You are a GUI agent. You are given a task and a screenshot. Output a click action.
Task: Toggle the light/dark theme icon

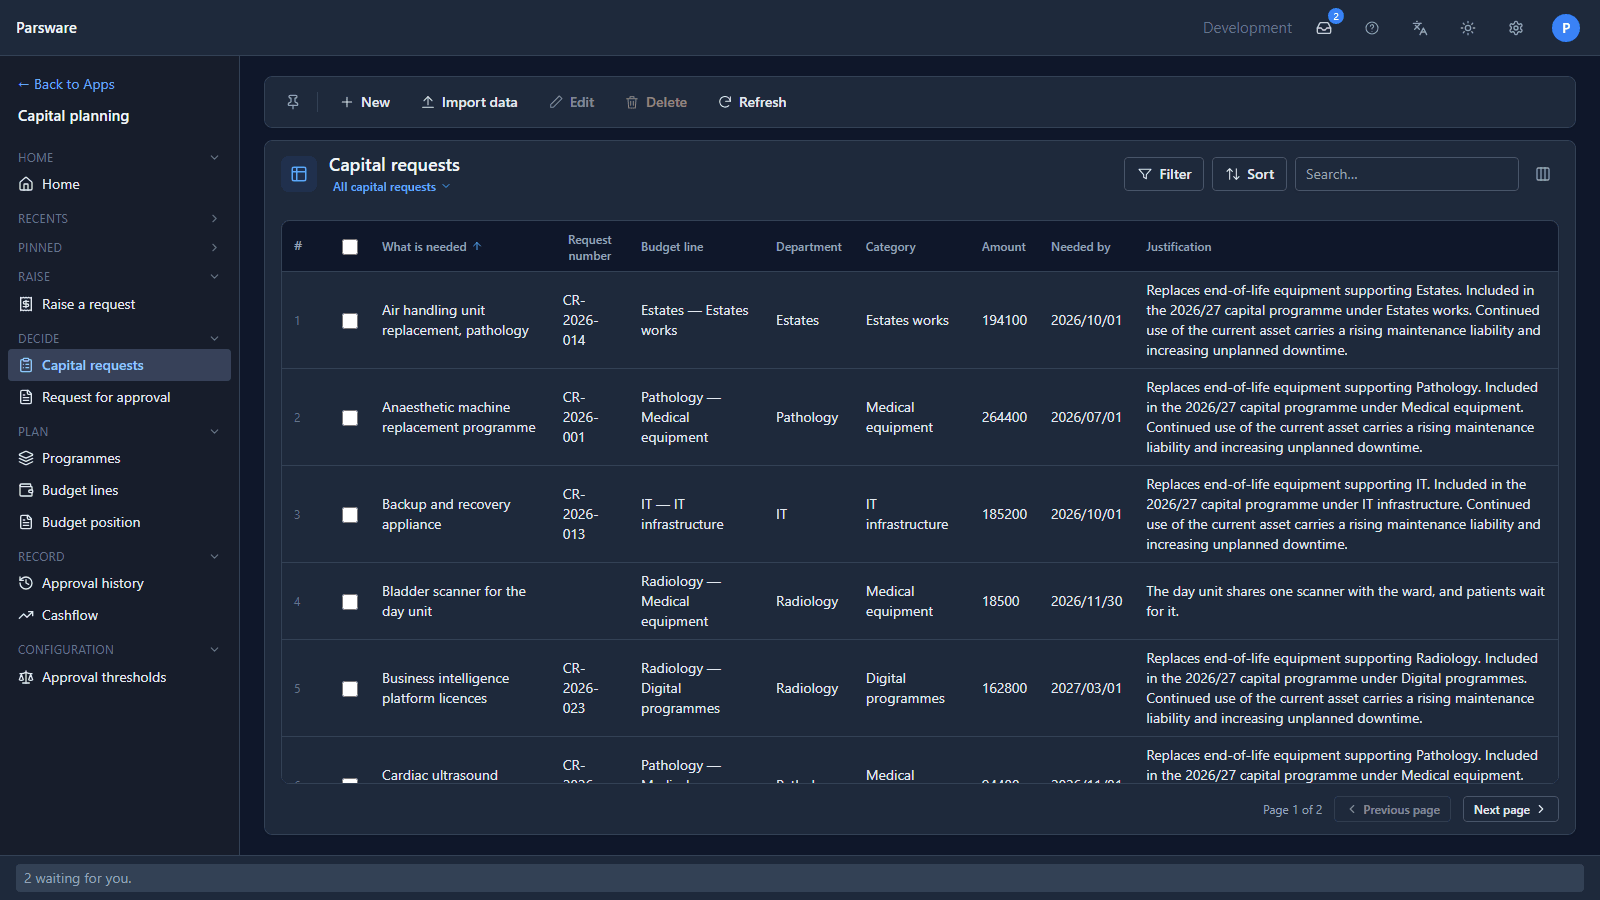(x=1468, y=28)
